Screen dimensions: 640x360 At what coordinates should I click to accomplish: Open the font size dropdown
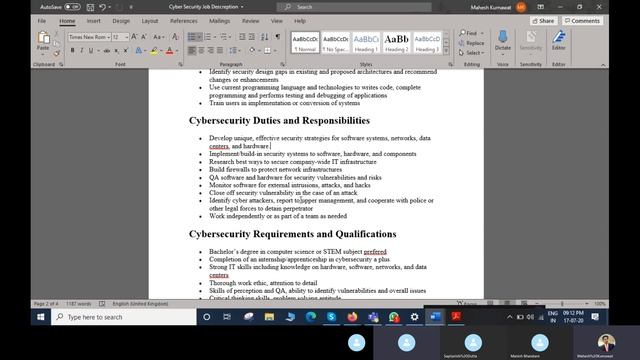(x=127, y=37)
